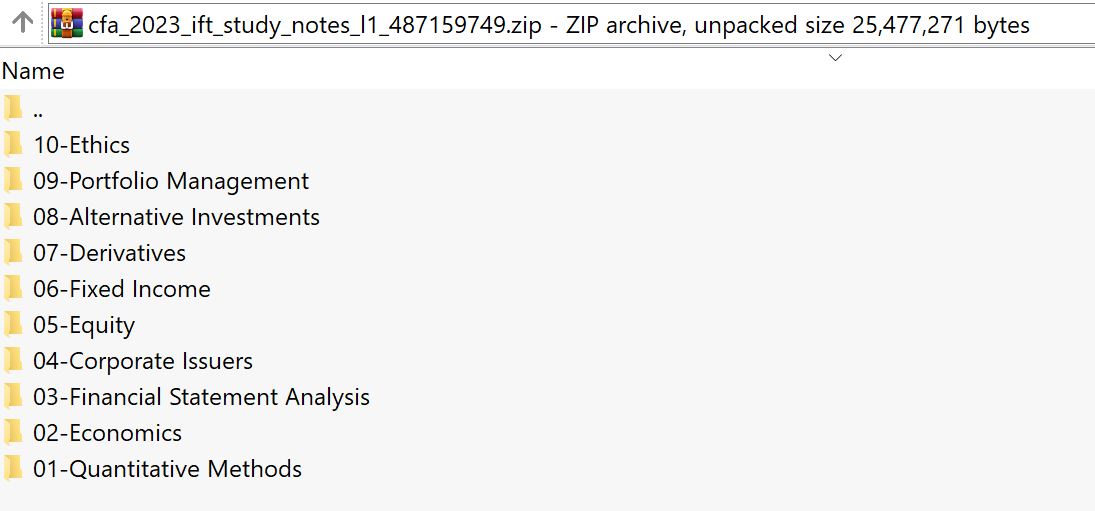Click the 08-Alternative Investments folder icon
1095x511 pixels.
coord(14,217)
